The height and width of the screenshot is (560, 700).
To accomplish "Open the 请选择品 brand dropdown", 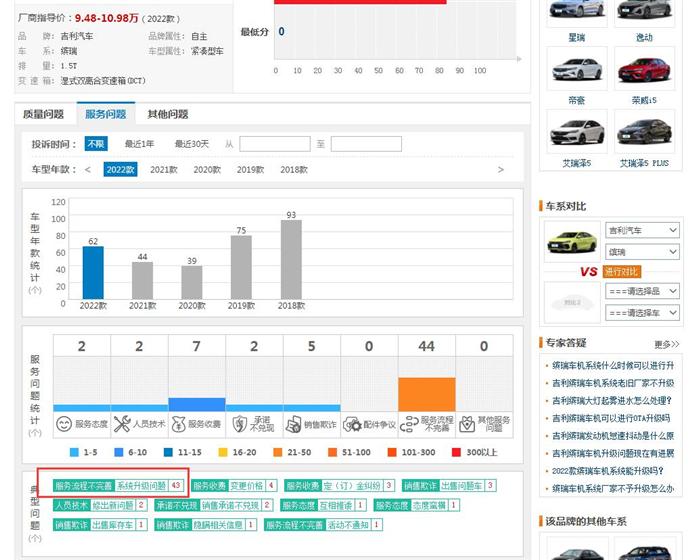I will click(642, 291).
